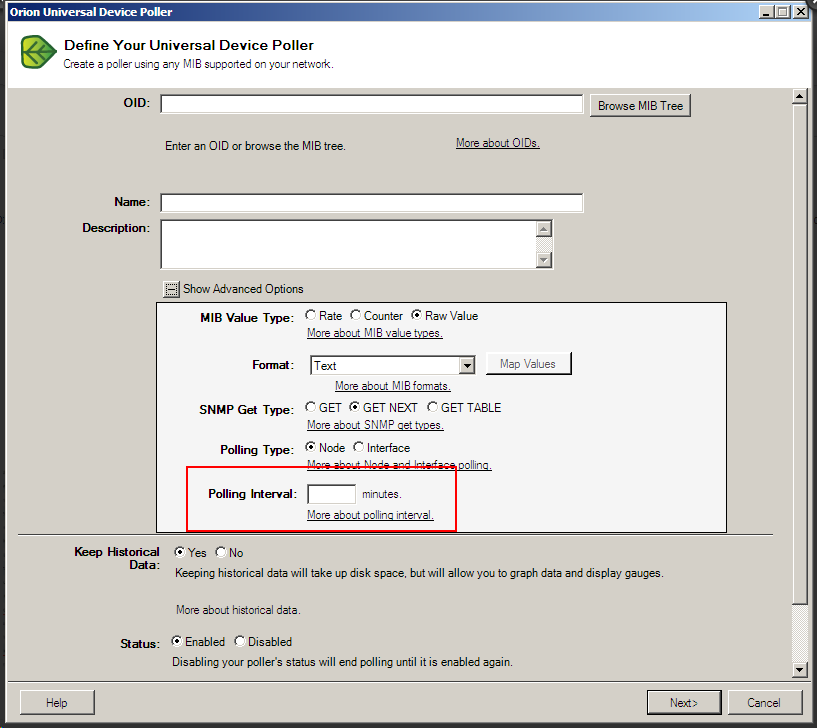Click the Polling Interval minutes field
The image size is (817, 728).
pyautogui.click(x=331, y=493)
